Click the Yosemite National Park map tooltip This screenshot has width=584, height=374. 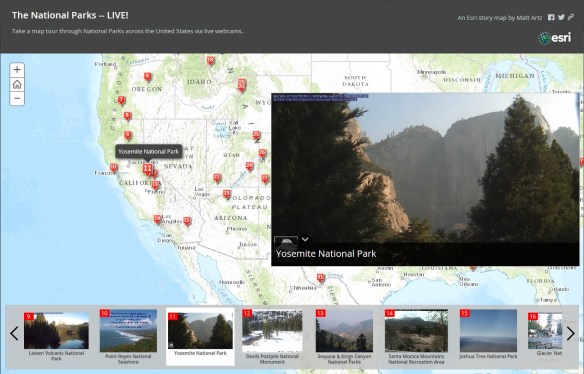point(149,152)
